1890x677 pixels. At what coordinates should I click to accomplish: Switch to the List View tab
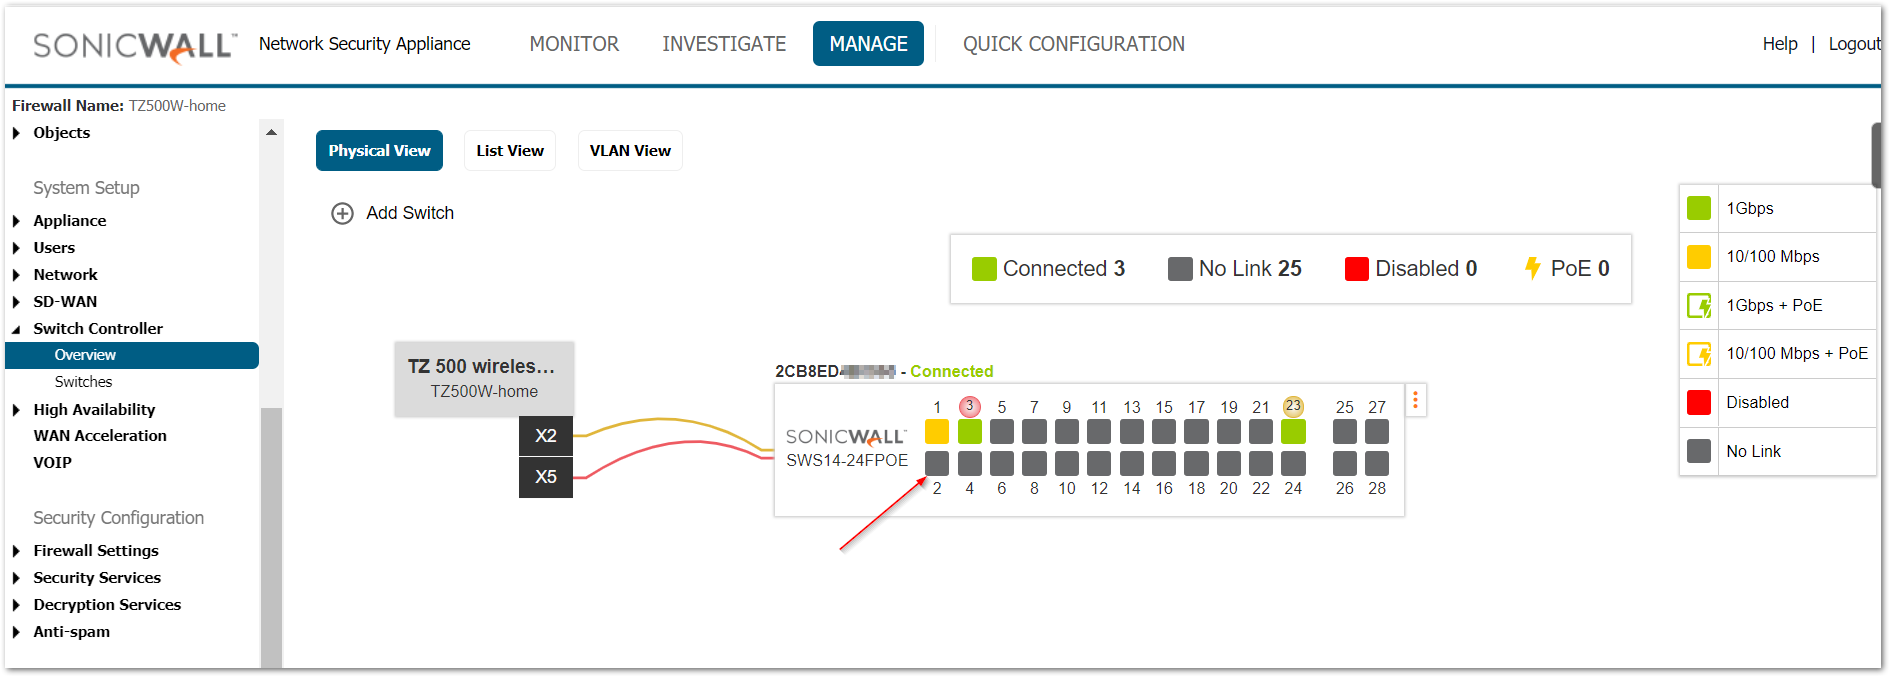(x=510, y=151)
